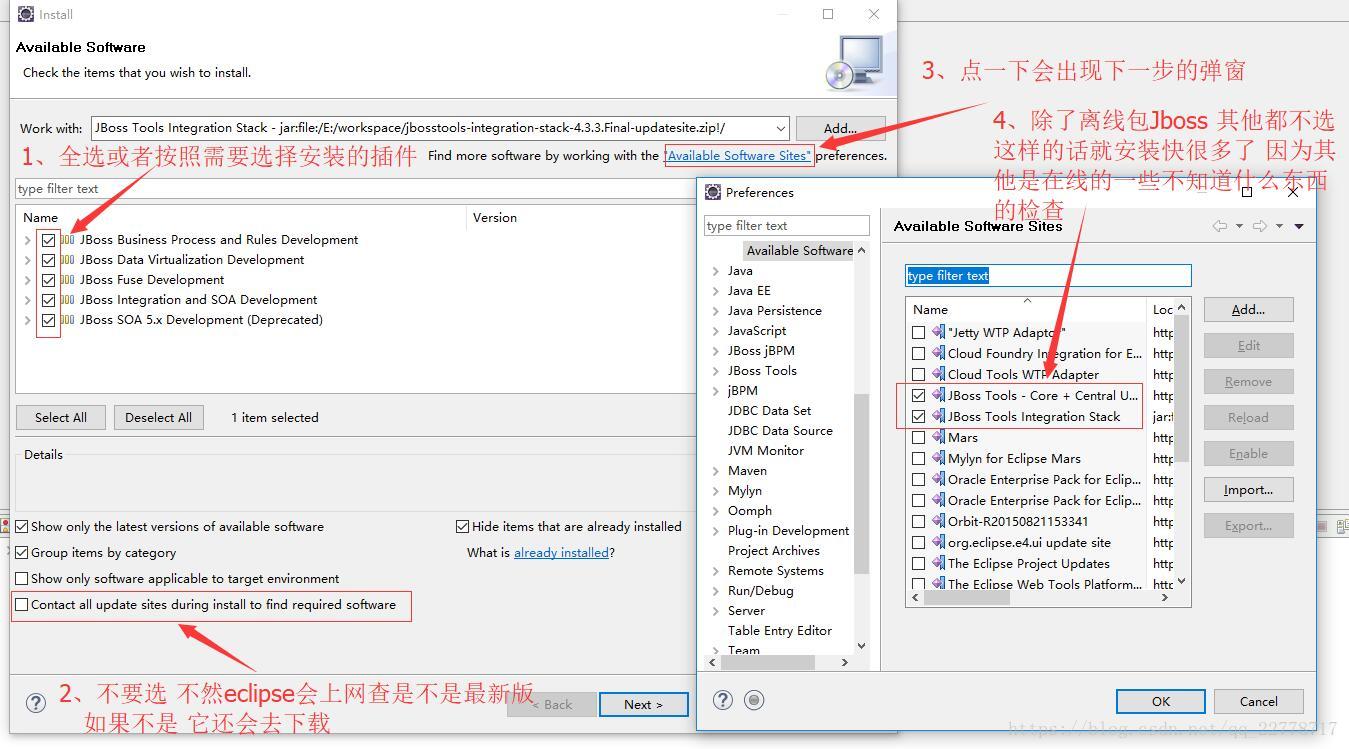Select JVM Monitor preference page
The height and width of the screenshot is (749, 1349).
click(x=766, y=450)
